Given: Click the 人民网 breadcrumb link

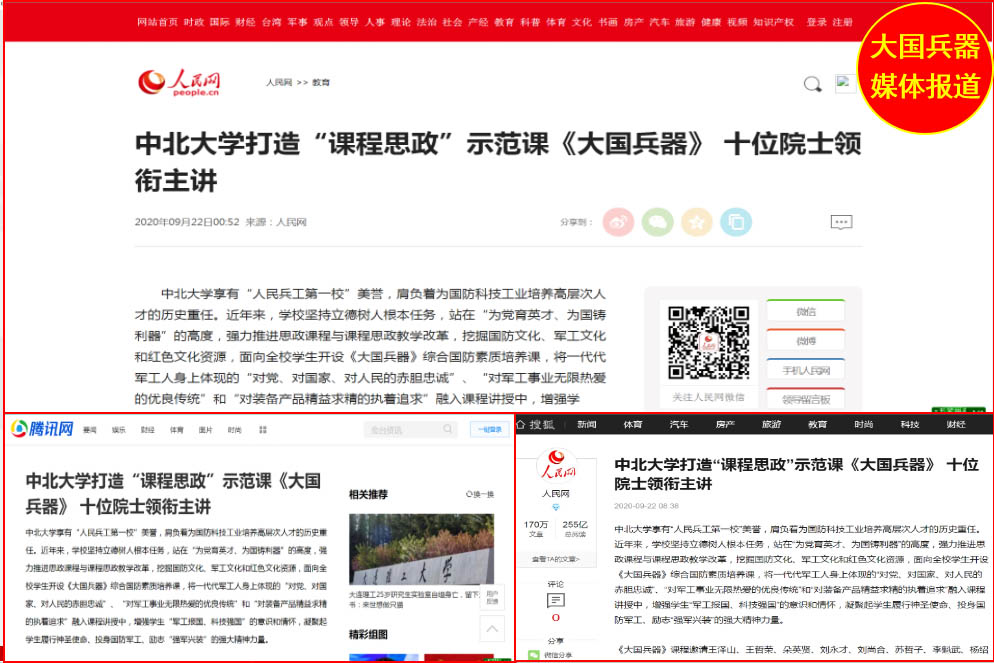Looking at the screenshot, I should pyautogui.click(x=279, y=82).
